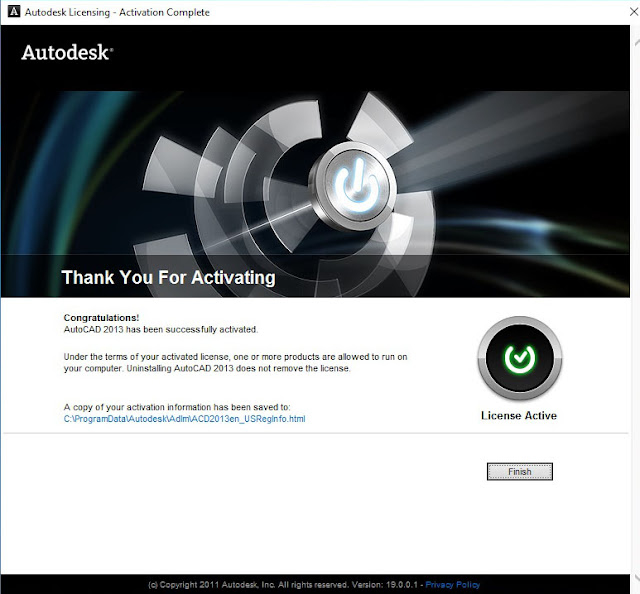Open the Privacy Policy link

tap(453, 585)
